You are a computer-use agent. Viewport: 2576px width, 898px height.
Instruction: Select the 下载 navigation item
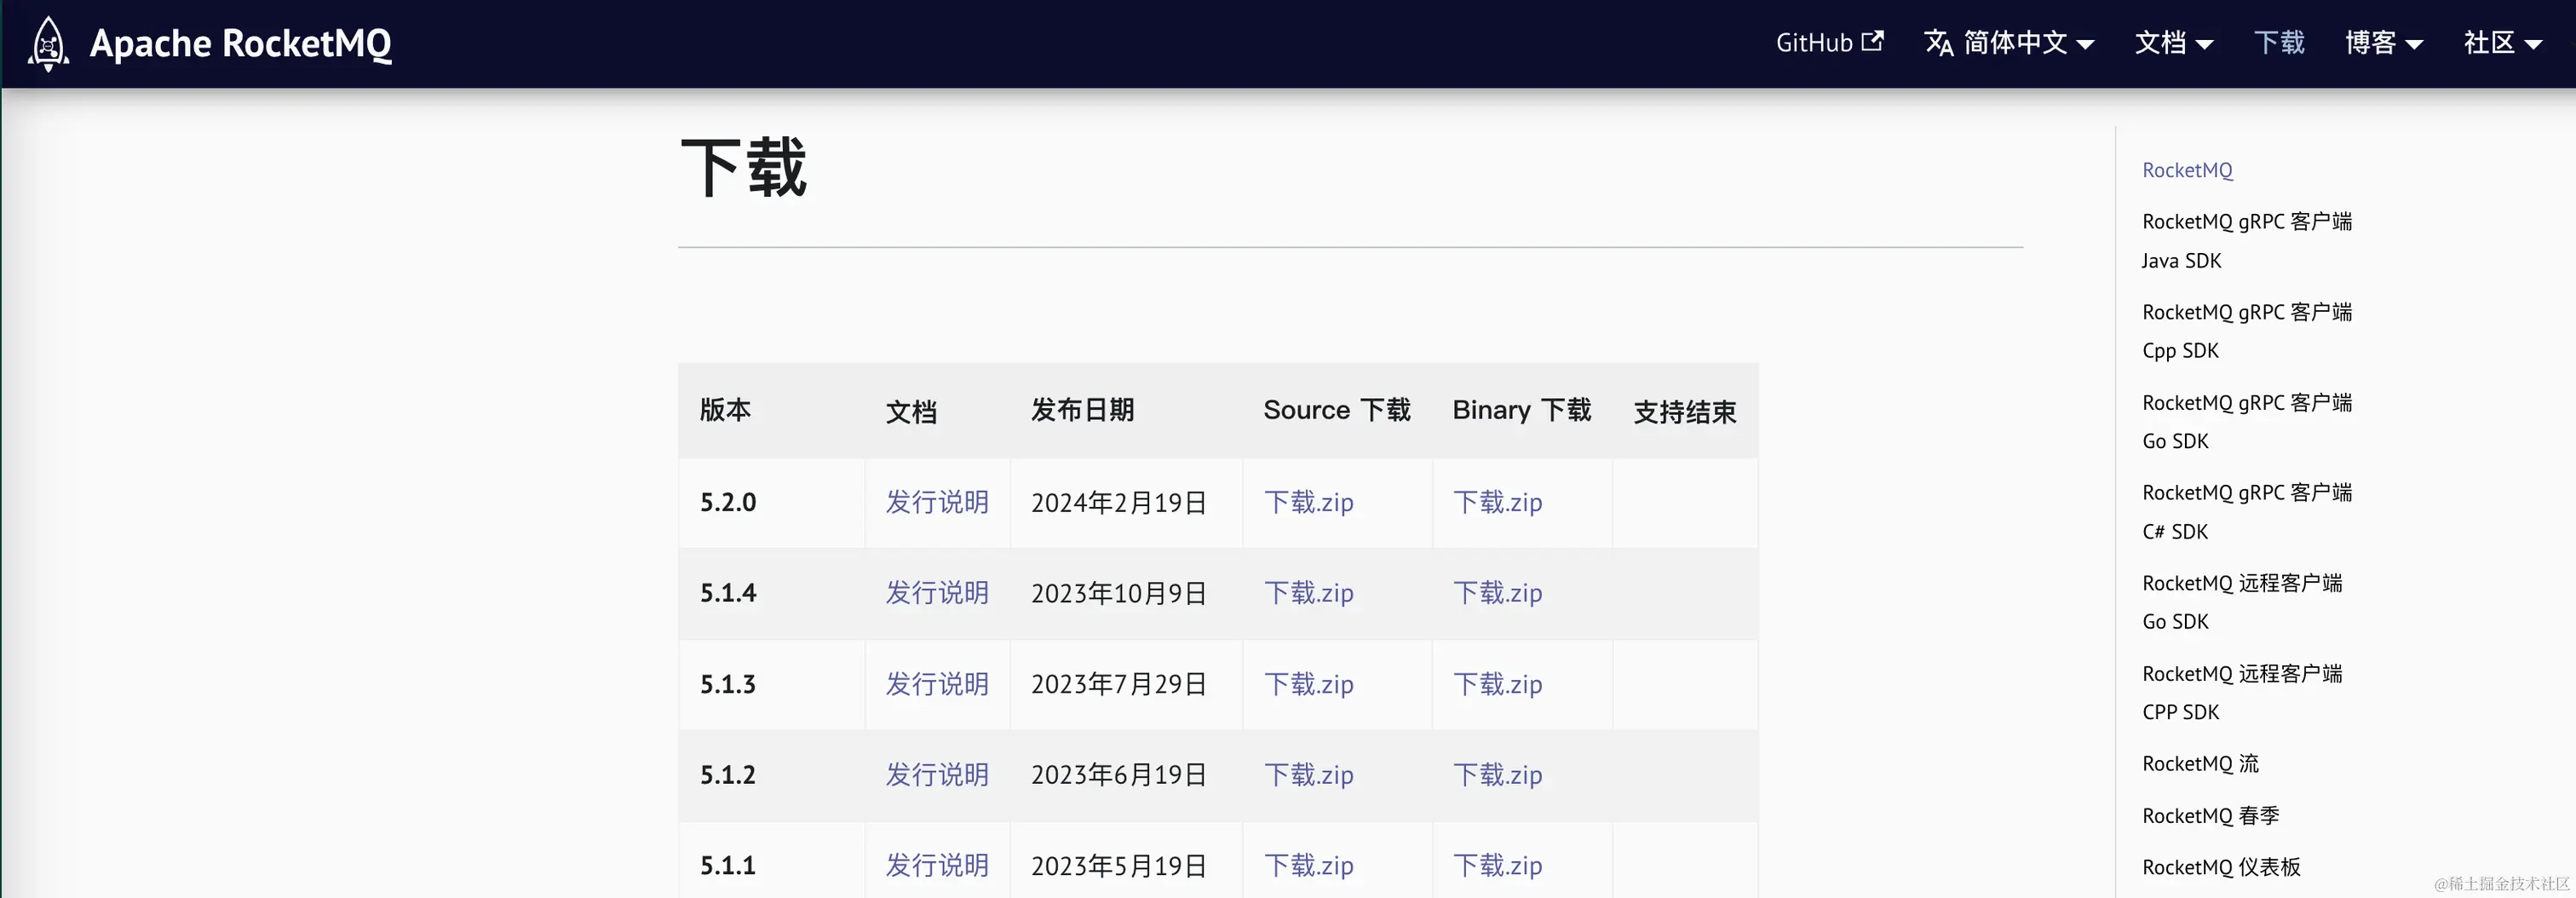click(x=2279, y=43)
